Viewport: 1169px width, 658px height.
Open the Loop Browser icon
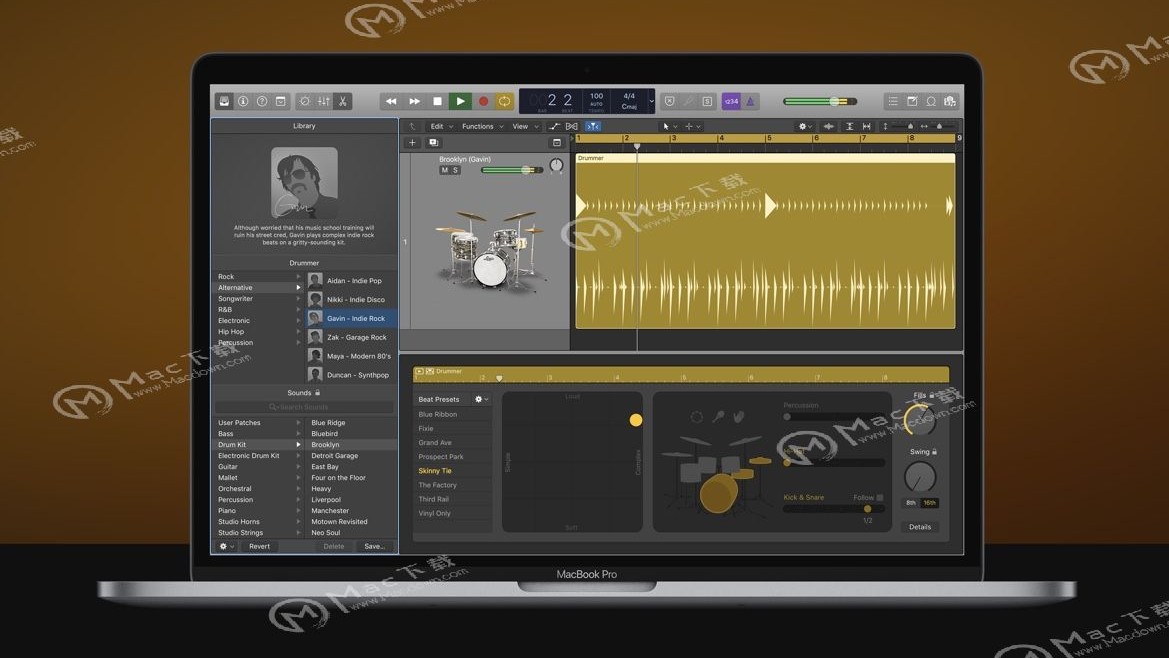click(x=931, y=101)
